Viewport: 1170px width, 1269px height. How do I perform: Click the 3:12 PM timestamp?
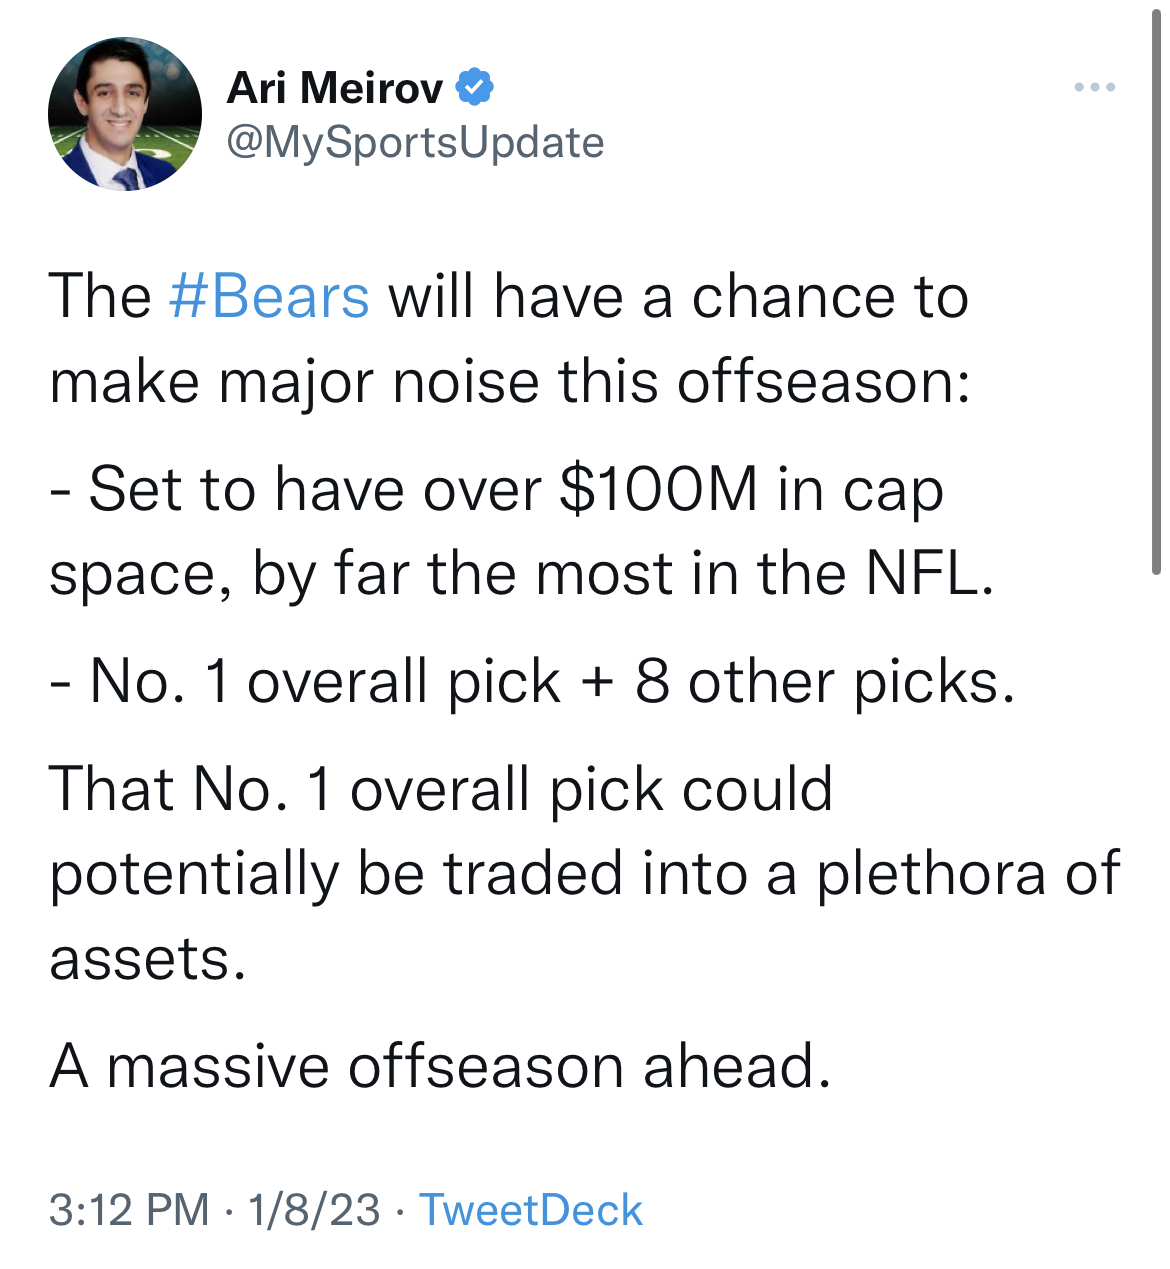129,1210
